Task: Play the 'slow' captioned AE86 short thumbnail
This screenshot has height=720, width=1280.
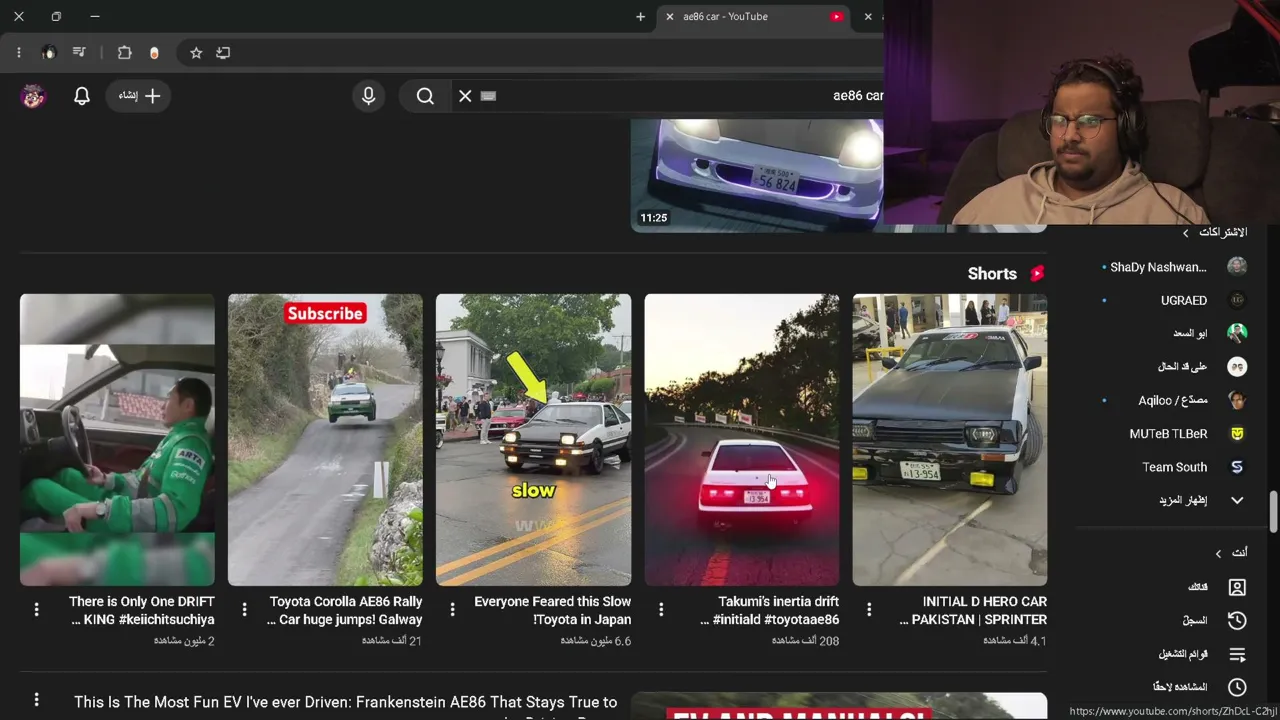Action: tap(533, 440)
